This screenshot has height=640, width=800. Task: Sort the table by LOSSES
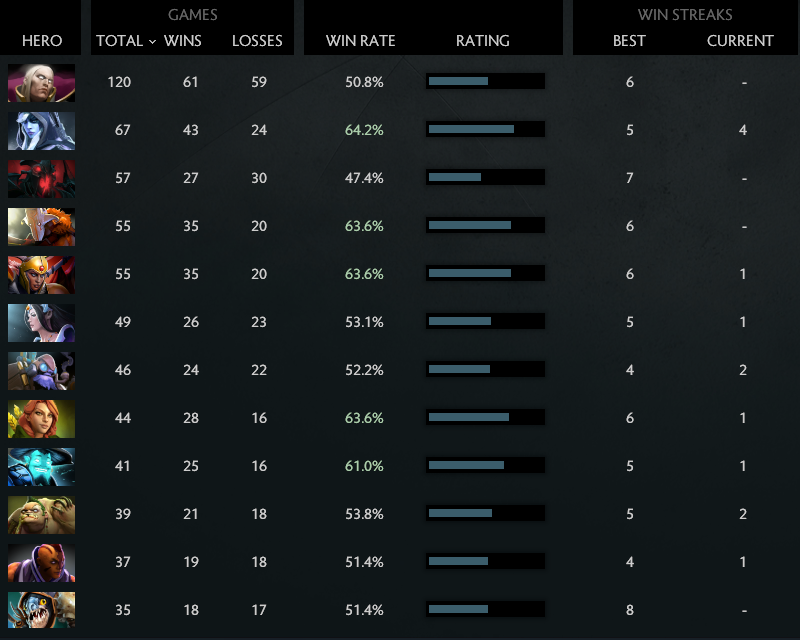click(257, 41)
